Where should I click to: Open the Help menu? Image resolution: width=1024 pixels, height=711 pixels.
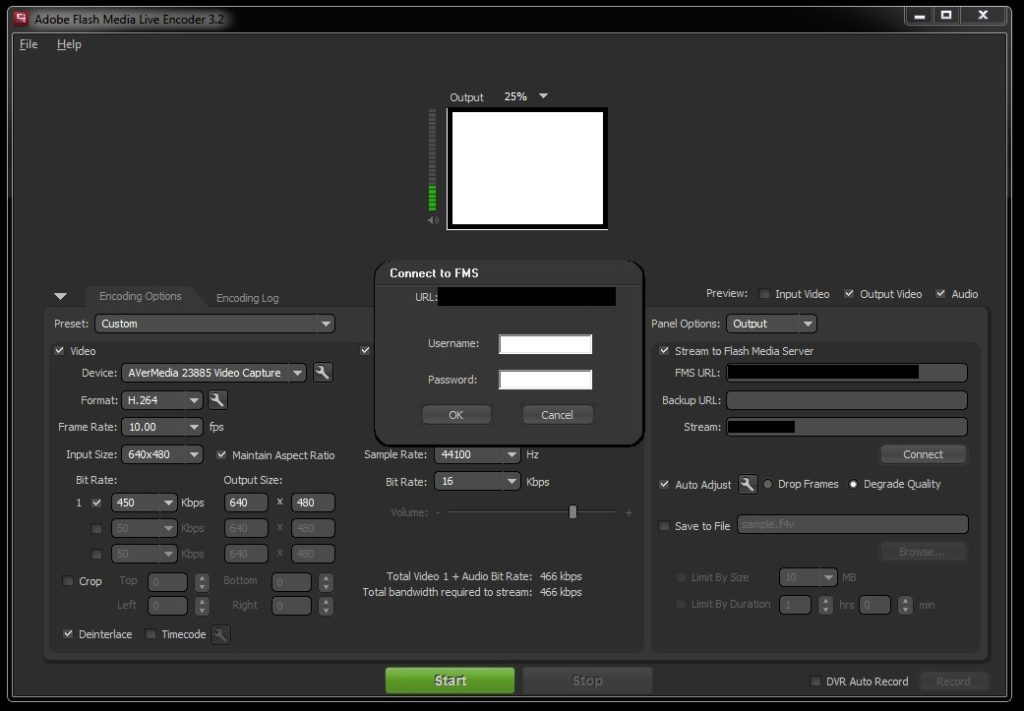tap(69, 44)
